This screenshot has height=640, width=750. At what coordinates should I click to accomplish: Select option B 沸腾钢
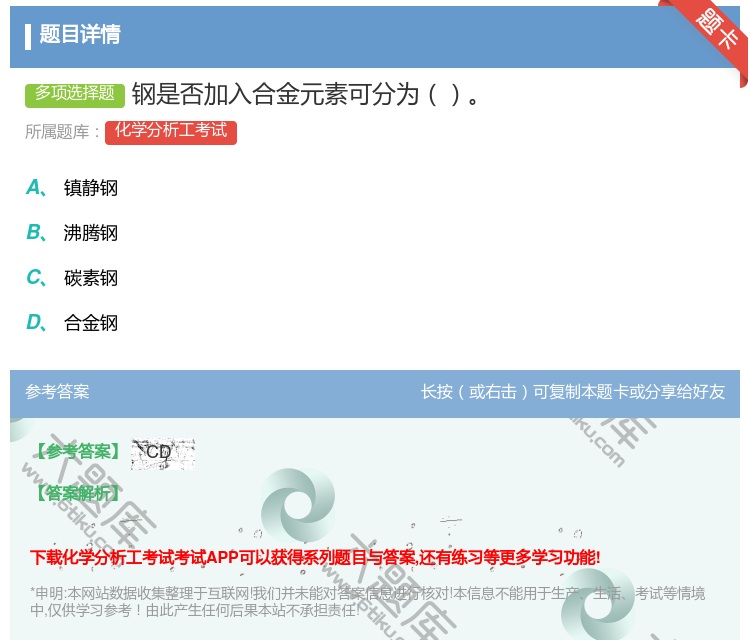(91, 233)
